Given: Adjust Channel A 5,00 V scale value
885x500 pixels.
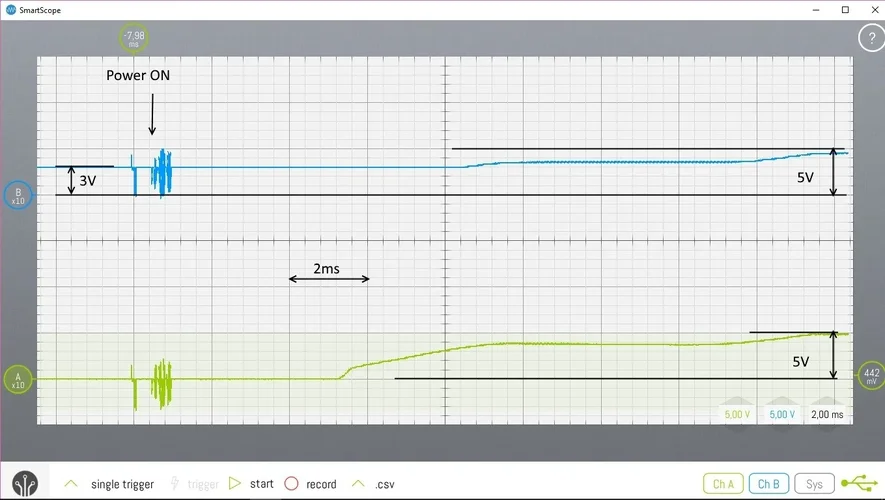Looking at the screenshot, I should click(737, 414).
